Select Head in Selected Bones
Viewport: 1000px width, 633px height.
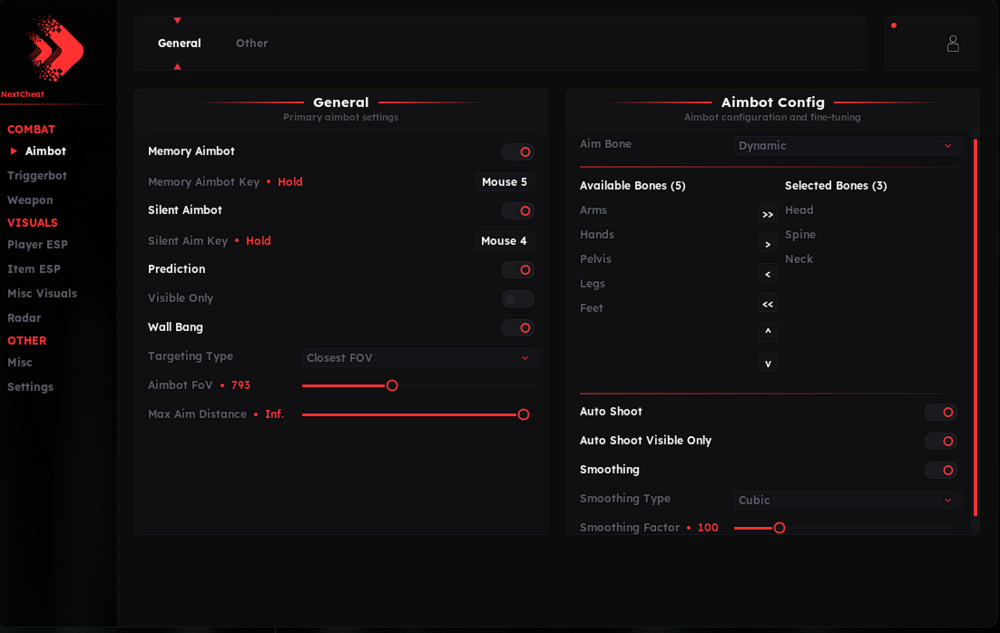coord(799,210)
